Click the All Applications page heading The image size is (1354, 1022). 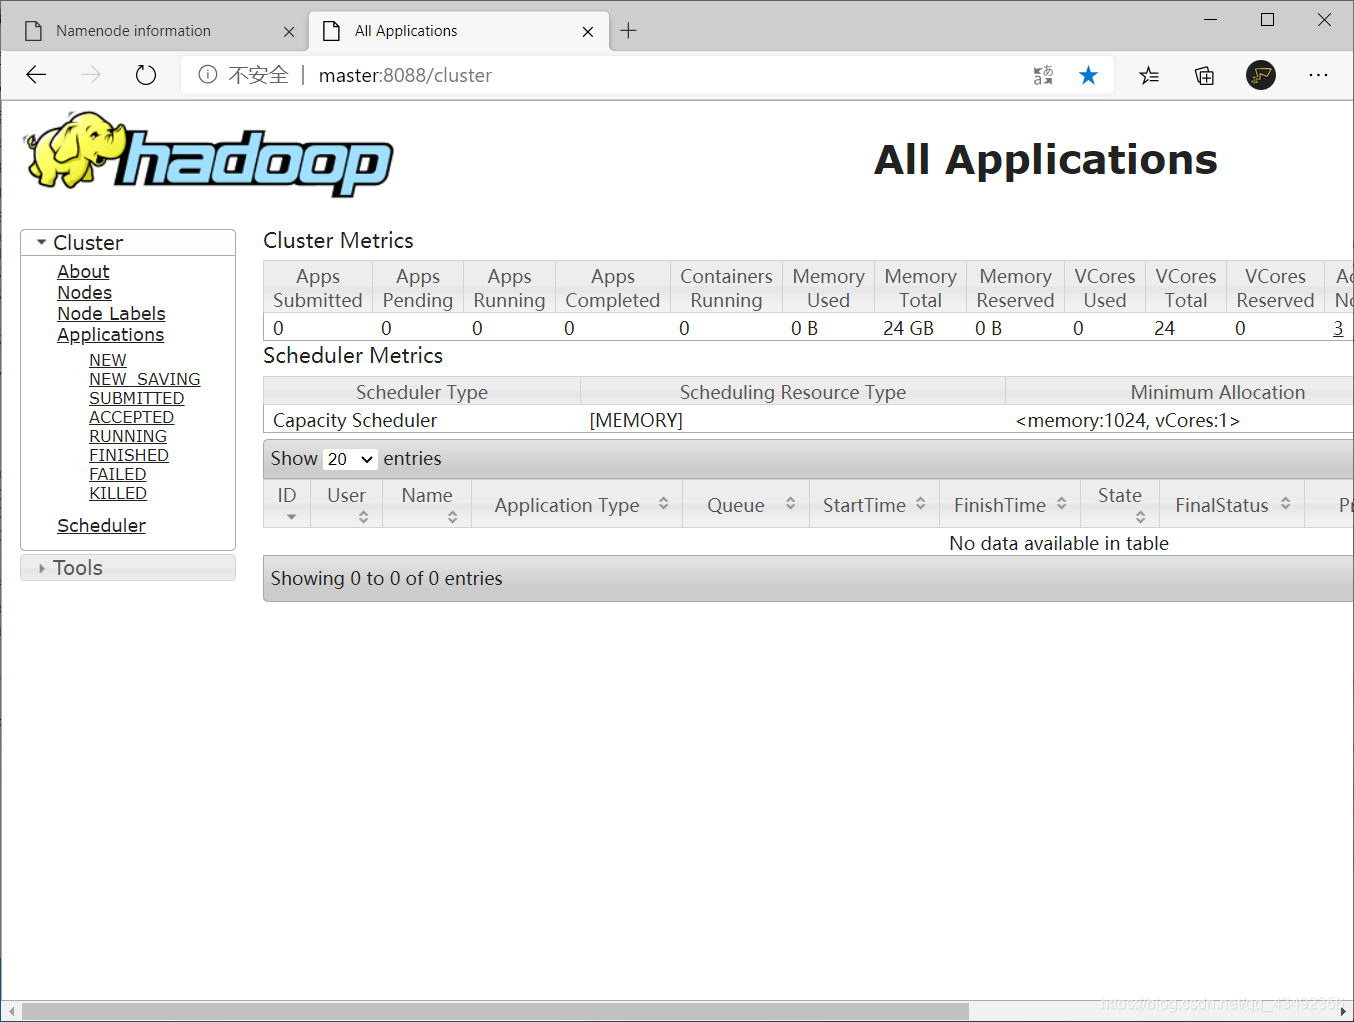coord(1046,160)
